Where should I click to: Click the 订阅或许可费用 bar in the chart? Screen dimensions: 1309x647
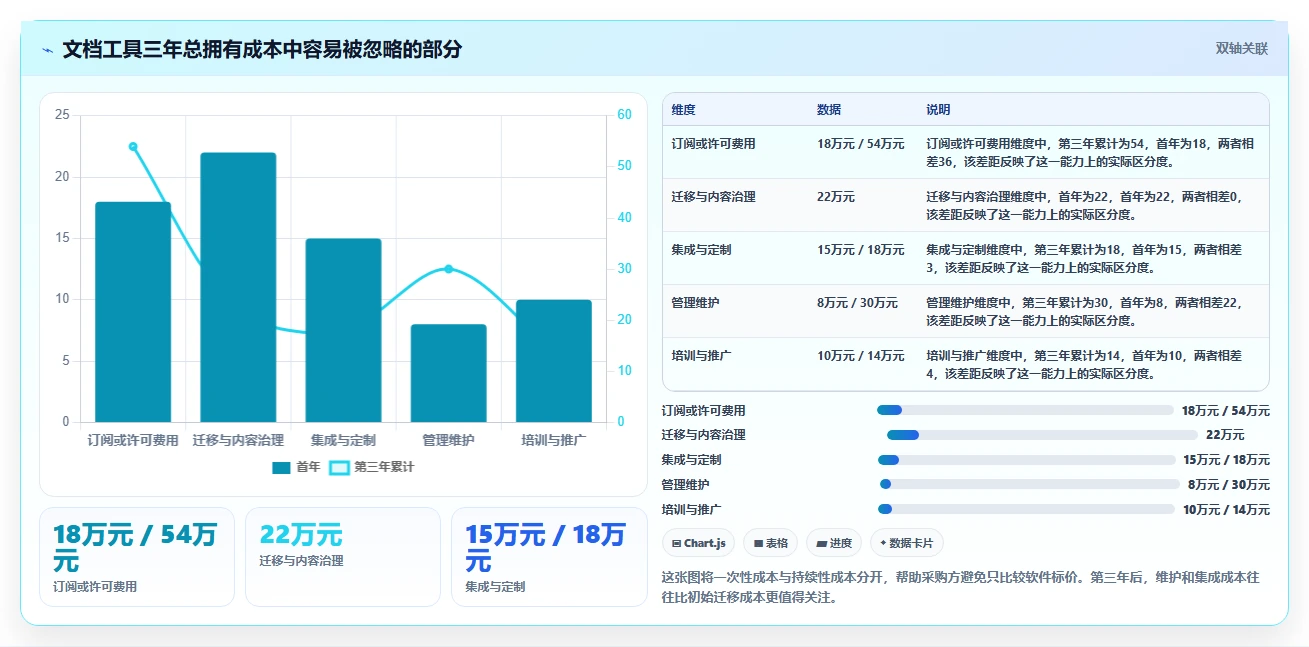[133, 312]
